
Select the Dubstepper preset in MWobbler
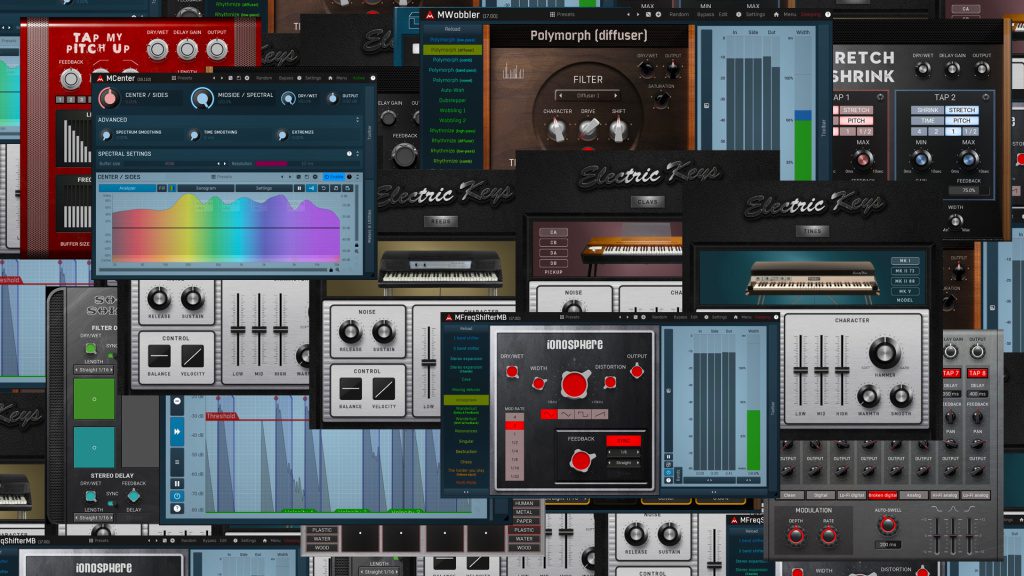click(452, 101)
